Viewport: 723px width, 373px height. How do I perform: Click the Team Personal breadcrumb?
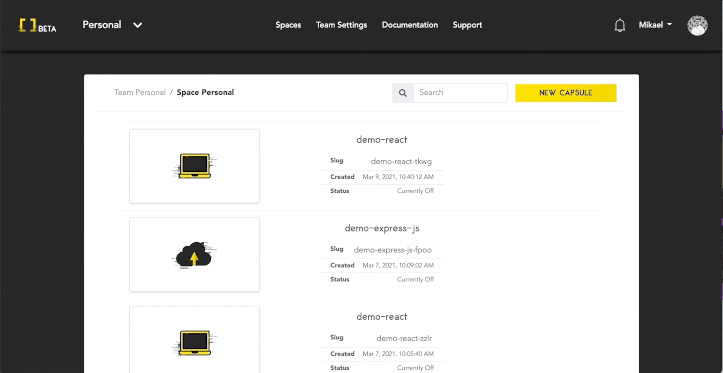[140, 92]
